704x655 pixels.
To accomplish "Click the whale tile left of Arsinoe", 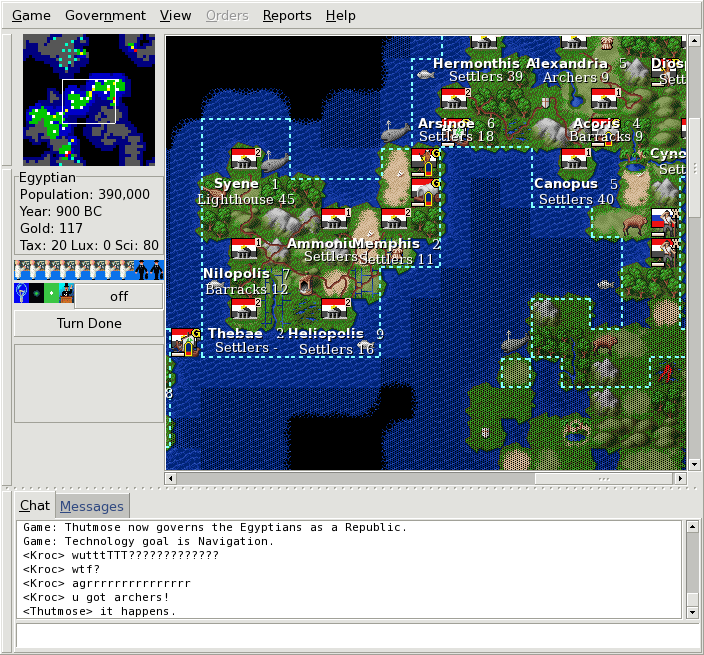I will 396,132.
